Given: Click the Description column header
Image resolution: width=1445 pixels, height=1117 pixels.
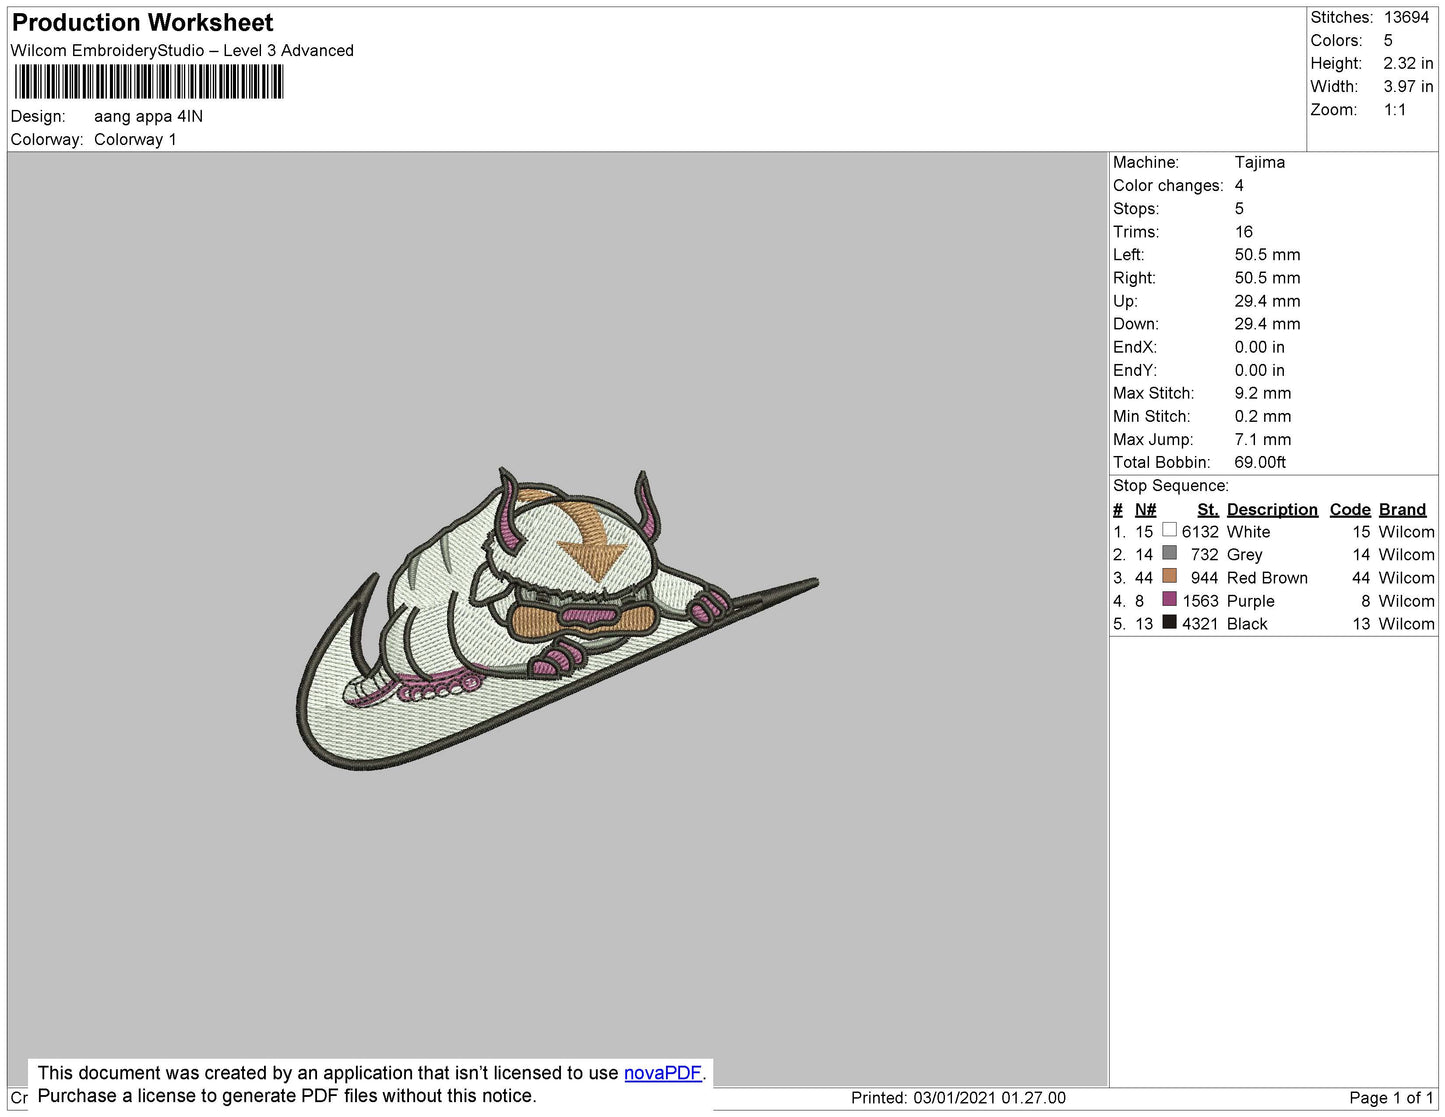Looking at the screenshot, I should tap(1271, 509).
